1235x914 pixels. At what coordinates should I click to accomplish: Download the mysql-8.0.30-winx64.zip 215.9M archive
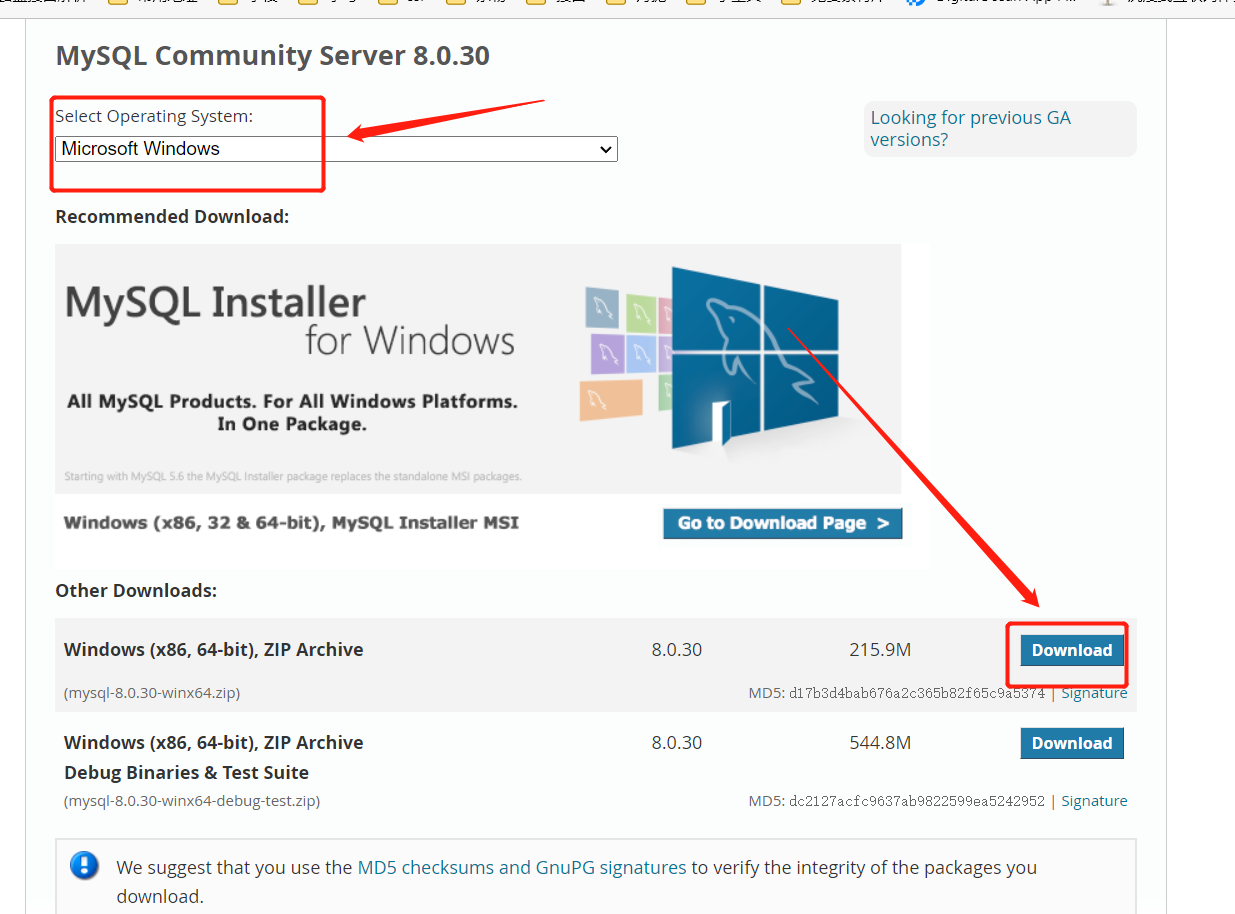pos(1072,650)
